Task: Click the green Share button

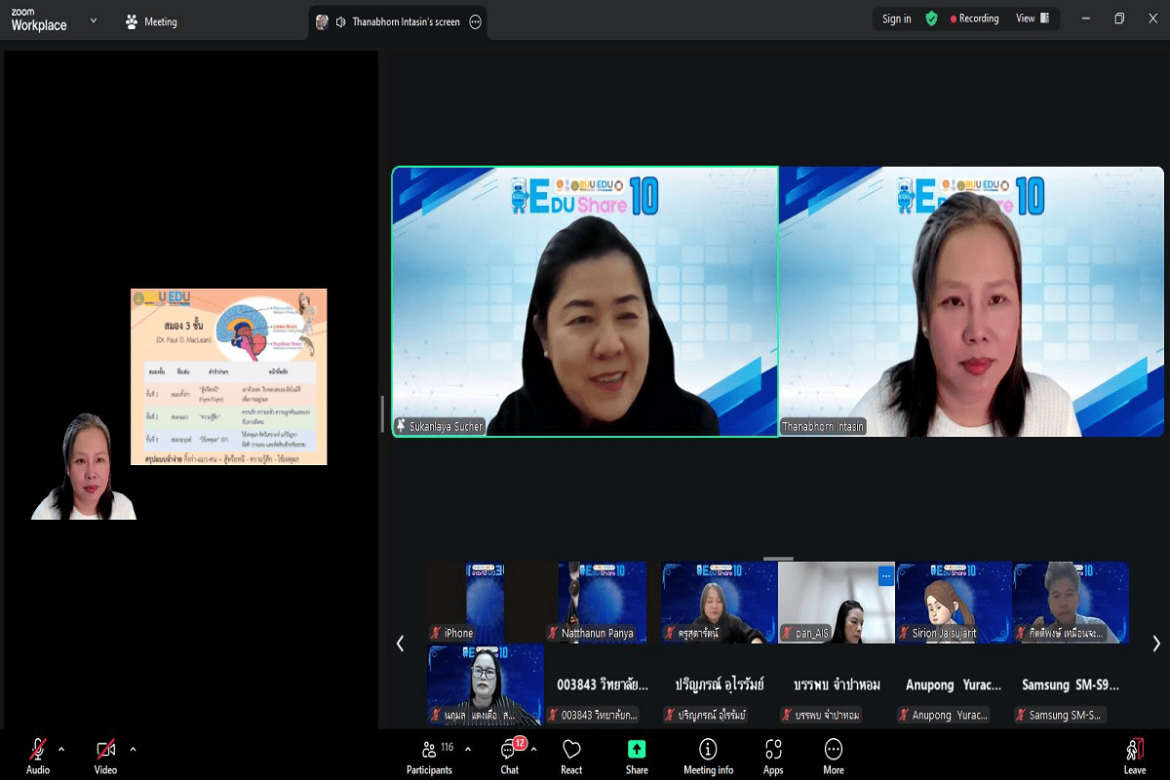Action: (x=636, y=755)
